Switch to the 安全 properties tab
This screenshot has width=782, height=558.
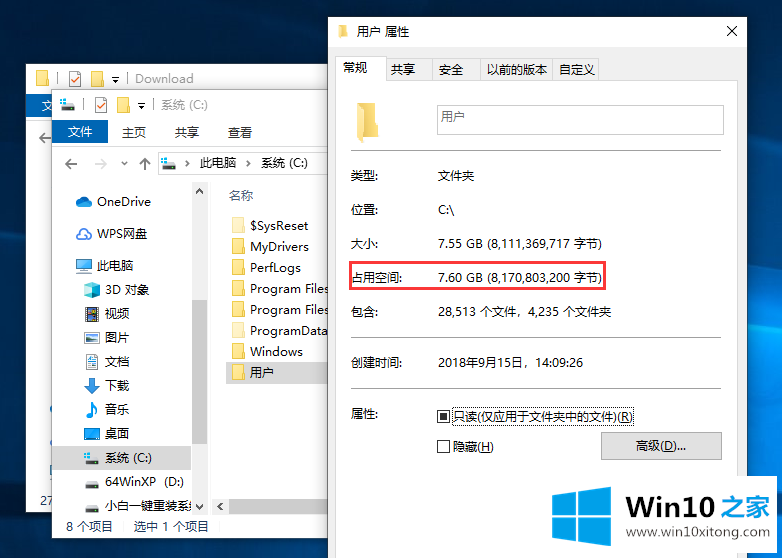(456, 69)
